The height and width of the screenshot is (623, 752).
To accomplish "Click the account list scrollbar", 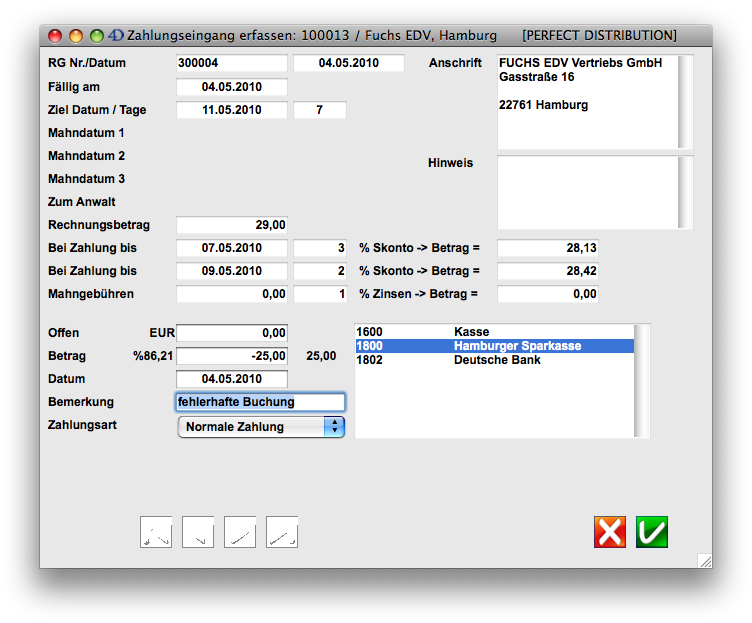I will (642, 380).
